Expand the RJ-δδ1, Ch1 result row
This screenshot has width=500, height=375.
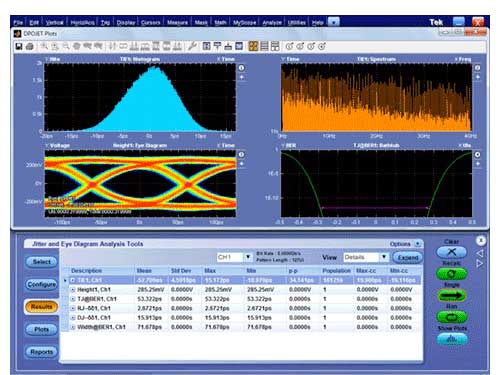(73, 308)
